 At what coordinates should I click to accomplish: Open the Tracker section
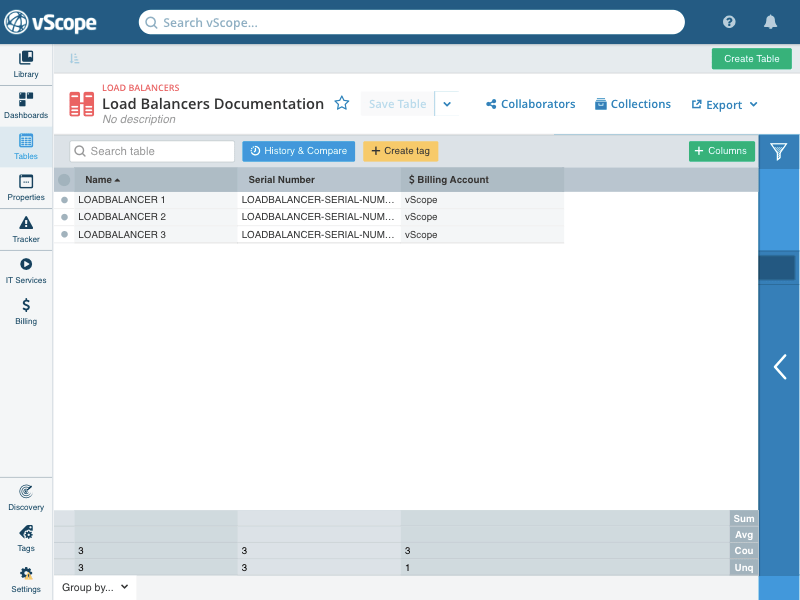tap(26, 230)
